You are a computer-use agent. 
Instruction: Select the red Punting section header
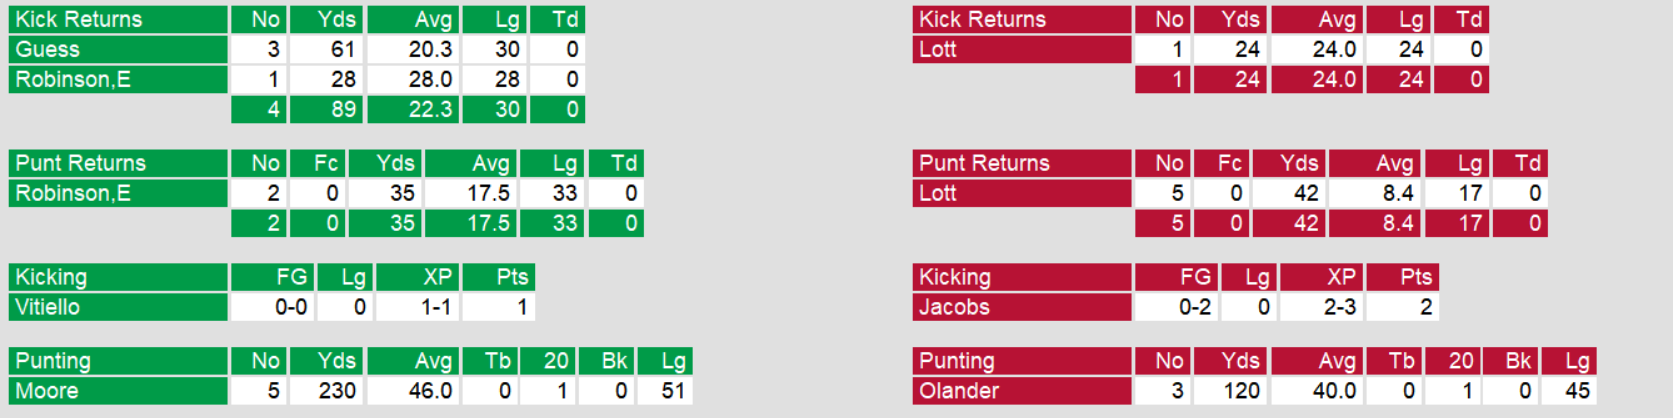pyautogui.click(x=1021, y=362)
